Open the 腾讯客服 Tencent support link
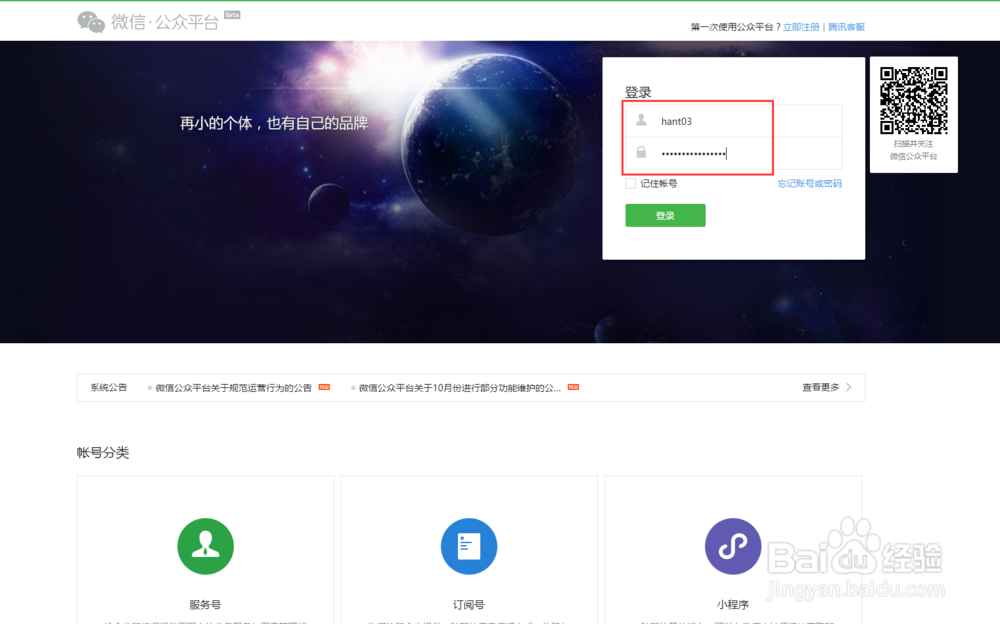1000x624 pixels. point(846,26)
